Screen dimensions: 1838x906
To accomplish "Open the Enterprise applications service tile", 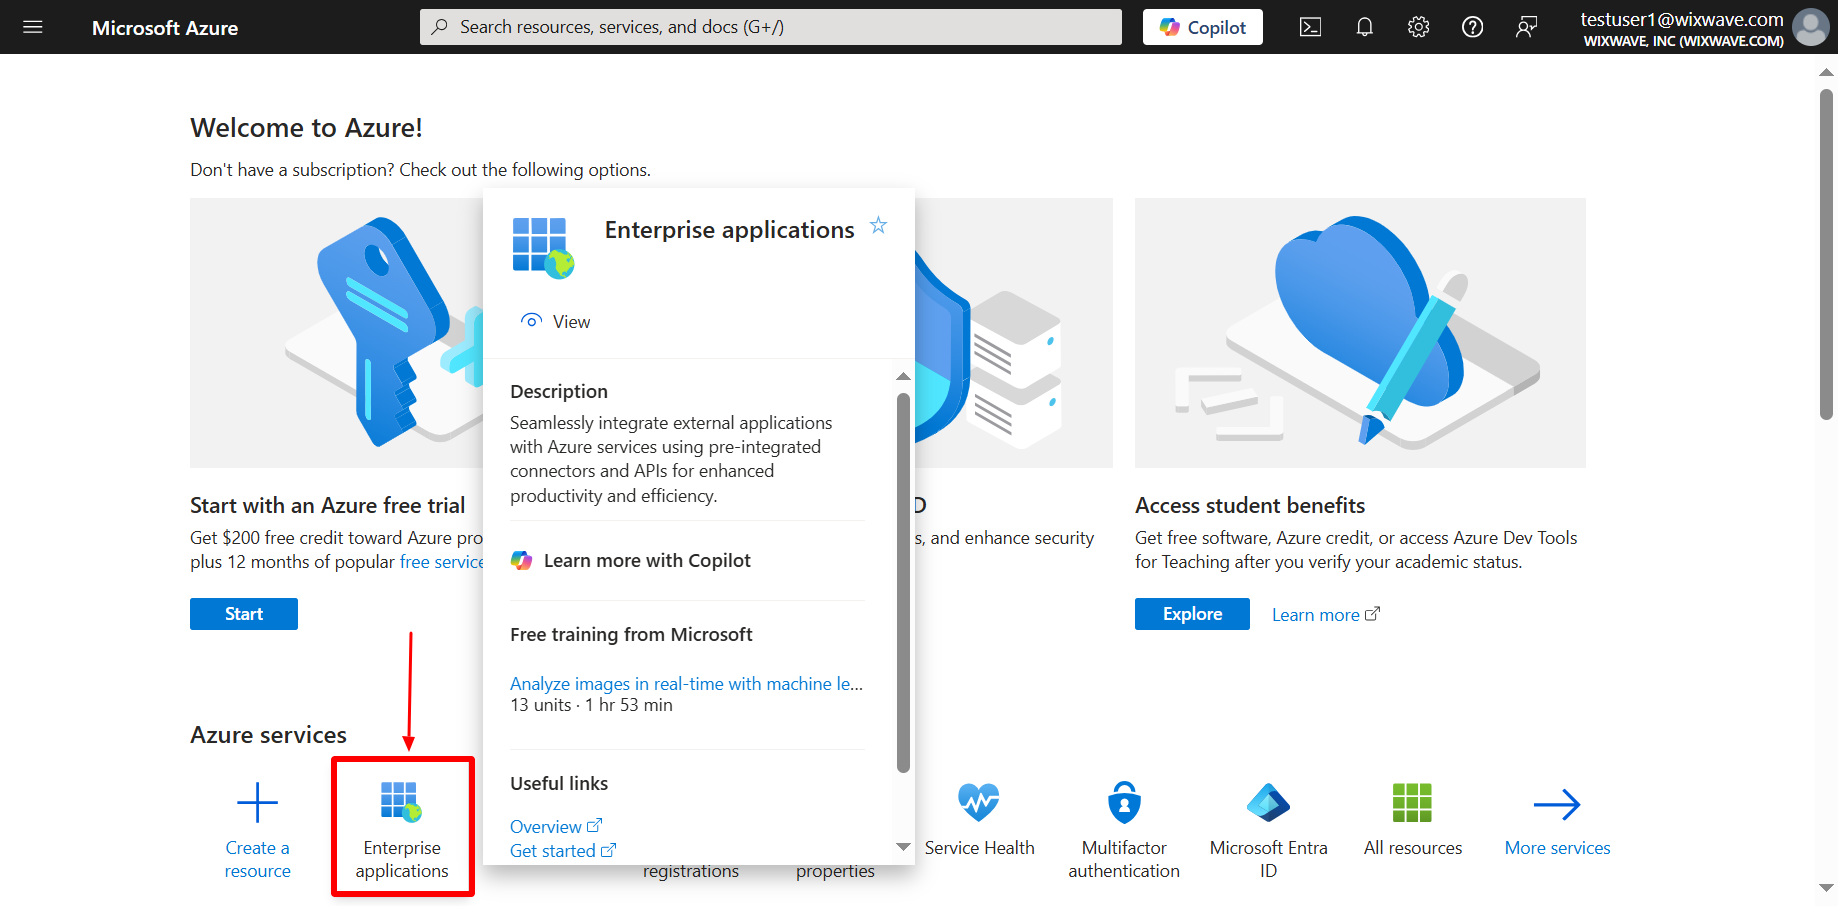I will [x=402, y=827].
